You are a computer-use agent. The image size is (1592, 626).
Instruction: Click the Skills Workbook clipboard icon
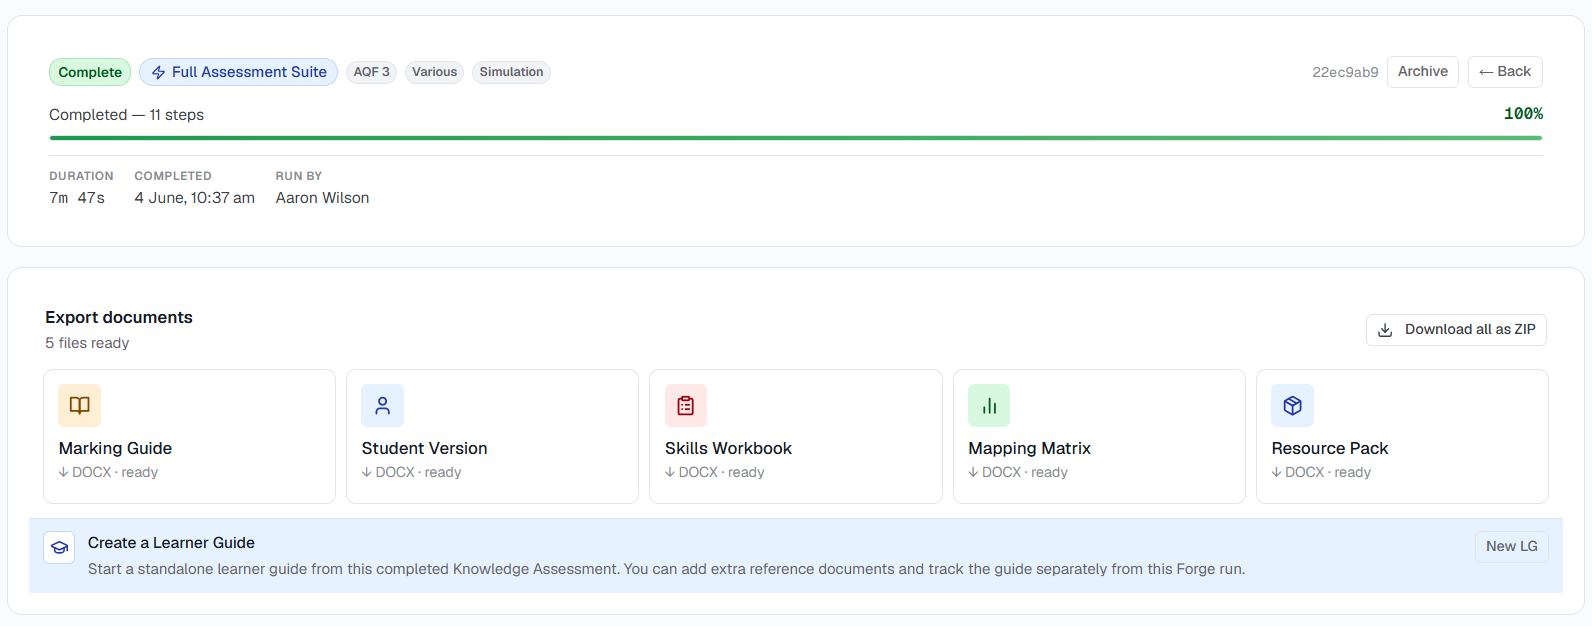tap(686, 405)
